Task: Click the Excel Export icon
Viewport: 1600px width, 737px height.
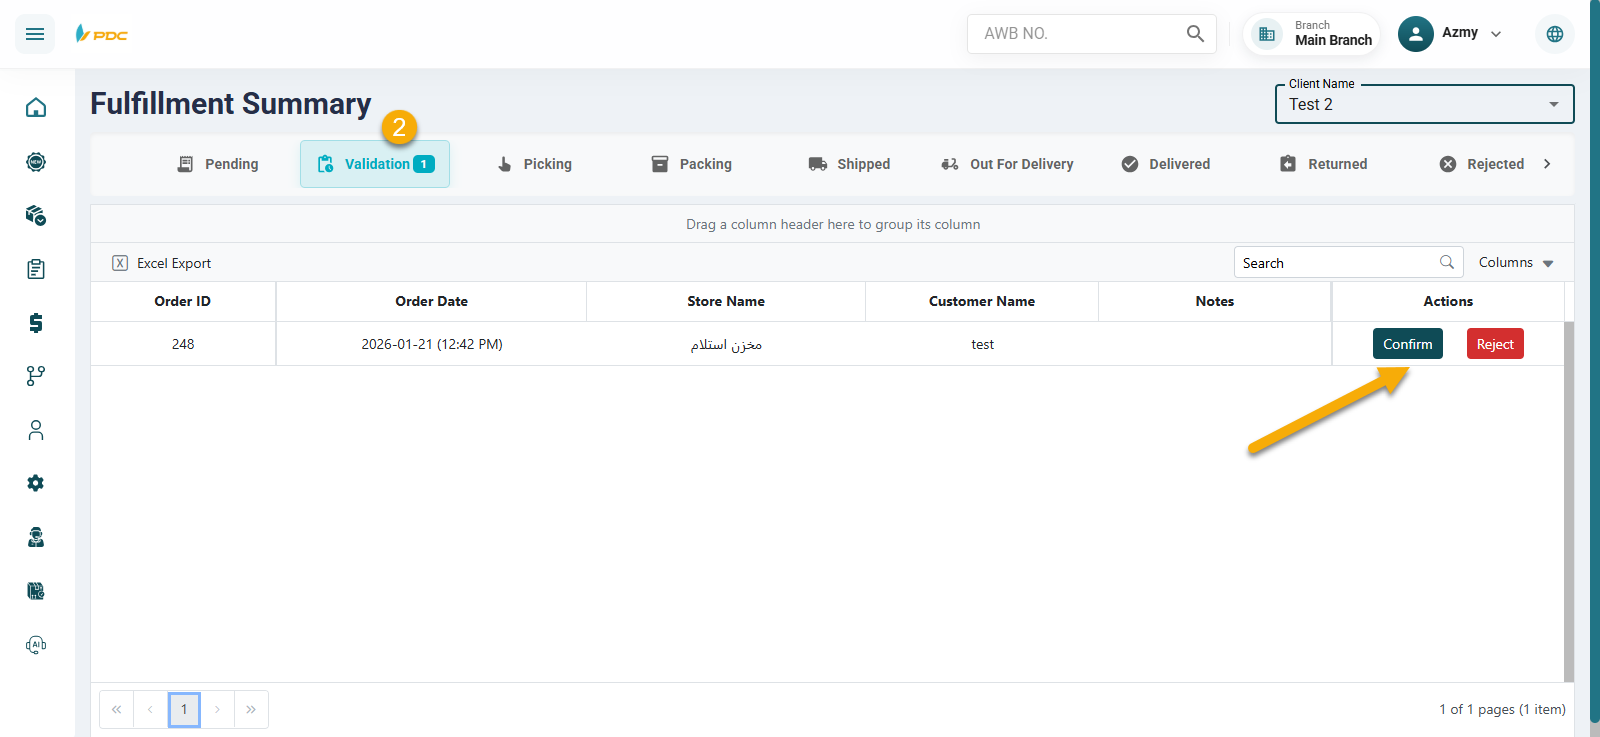Action: [120, 263]
